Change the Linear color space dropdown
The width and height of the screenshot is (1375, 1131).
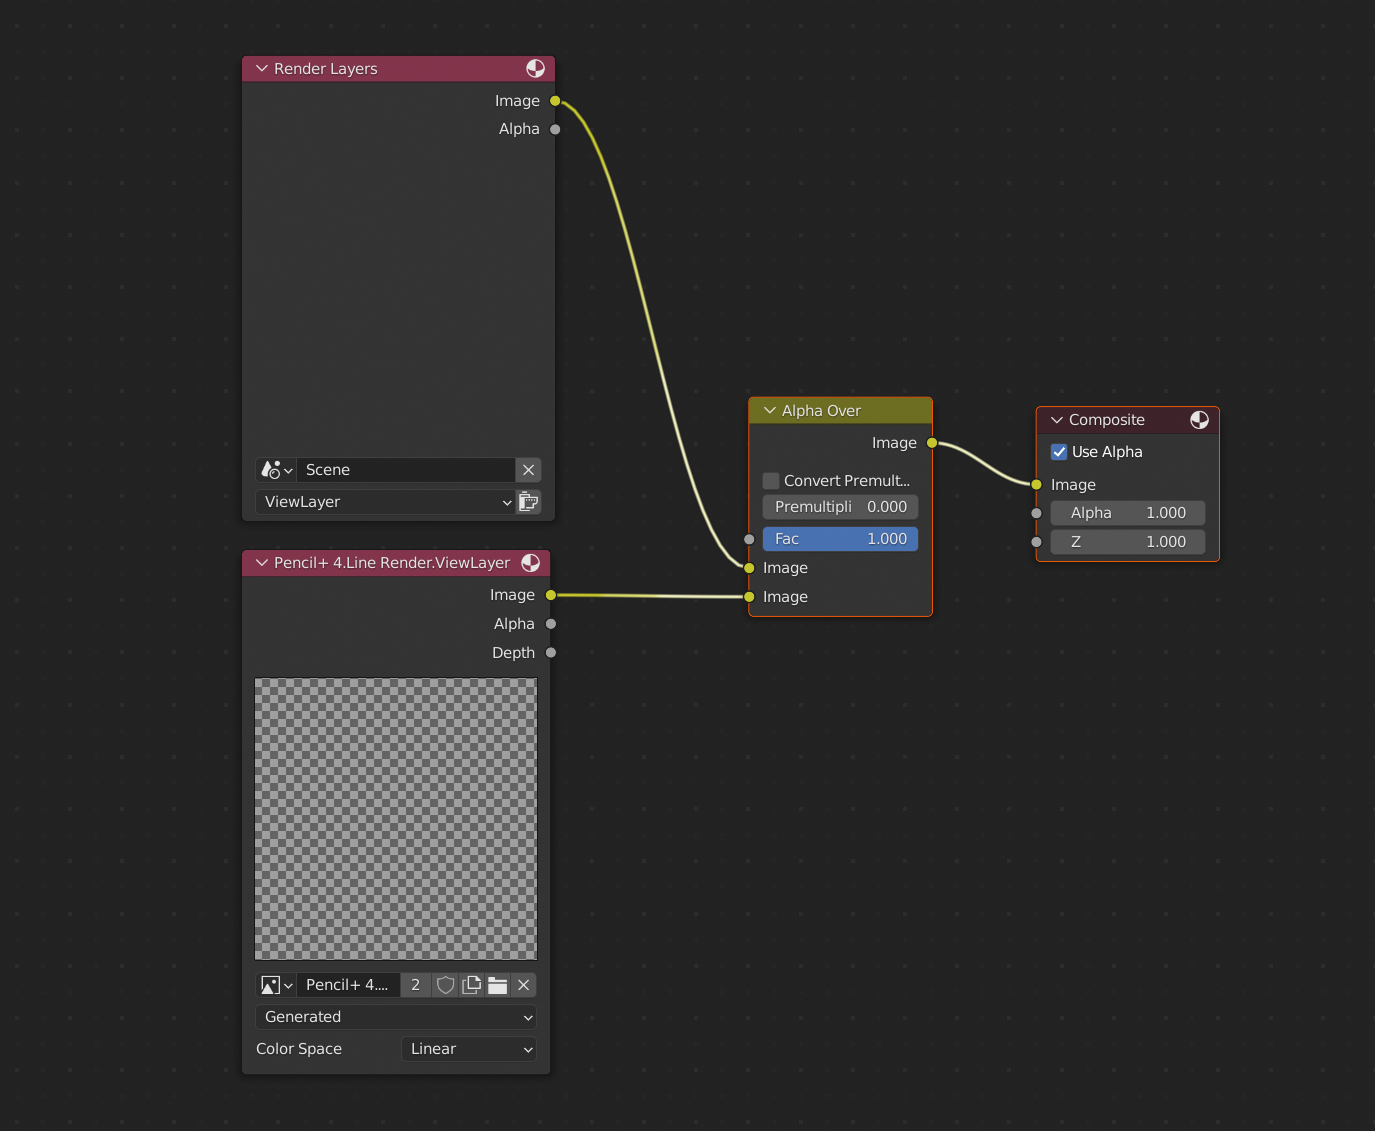coord(469,1049)
